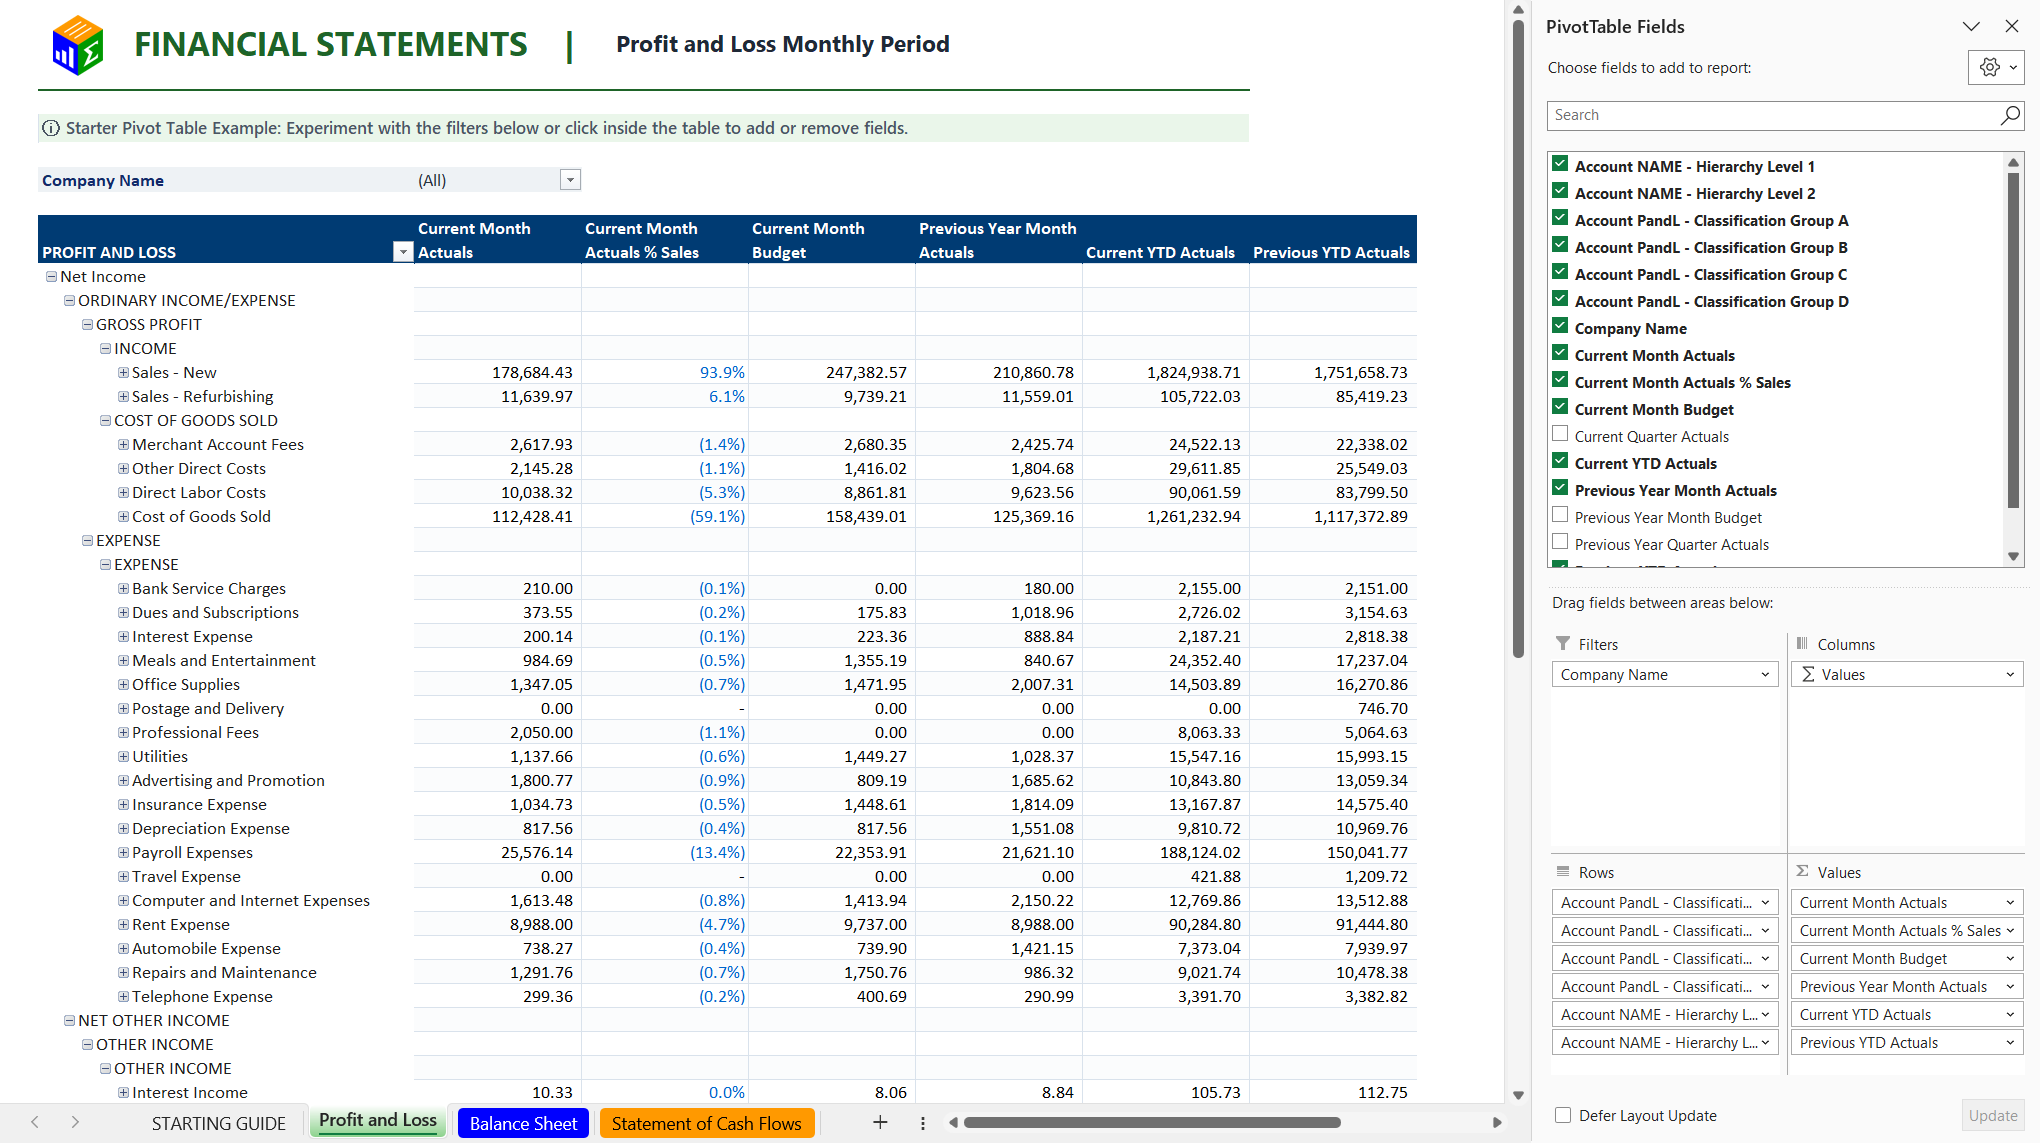Switch to the Balance Sheet tab
Screen dimensions: 2040x1144
point(523,1124)
